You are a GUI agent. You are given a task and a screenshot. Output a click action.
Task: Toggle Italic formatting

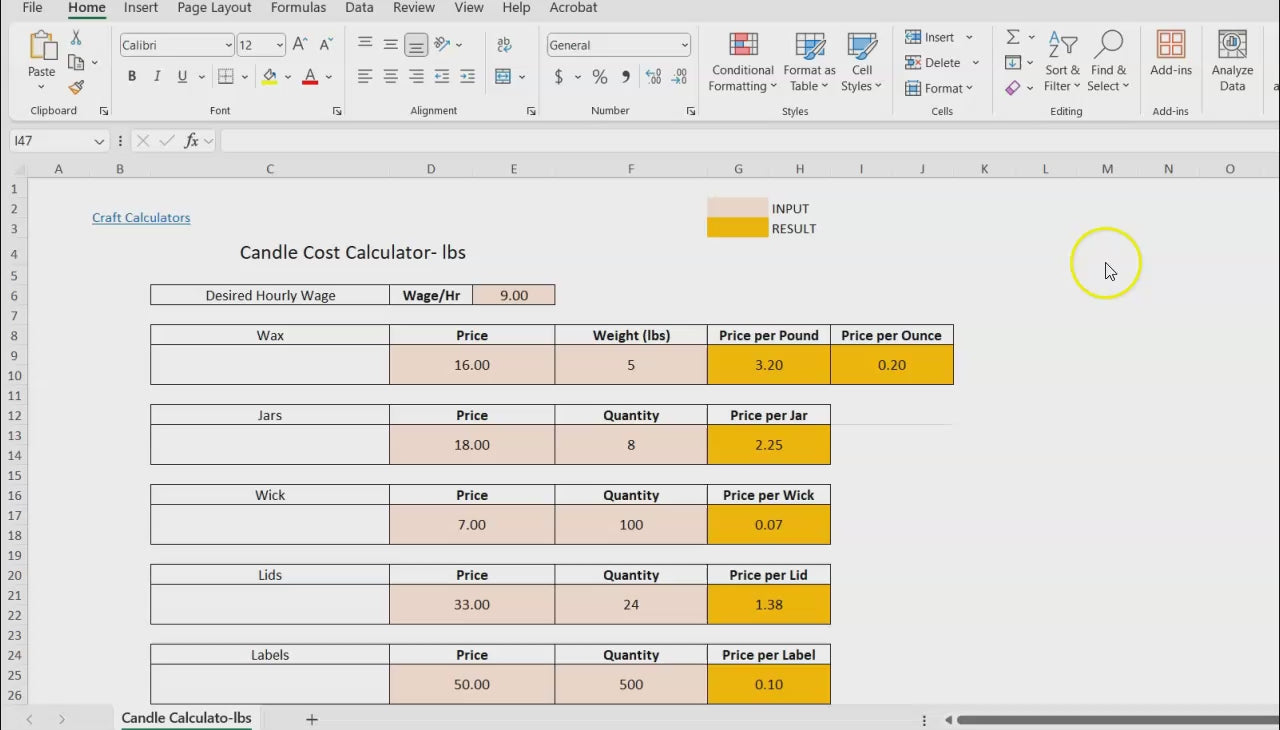pyautogui.click(x=157, y=77)
